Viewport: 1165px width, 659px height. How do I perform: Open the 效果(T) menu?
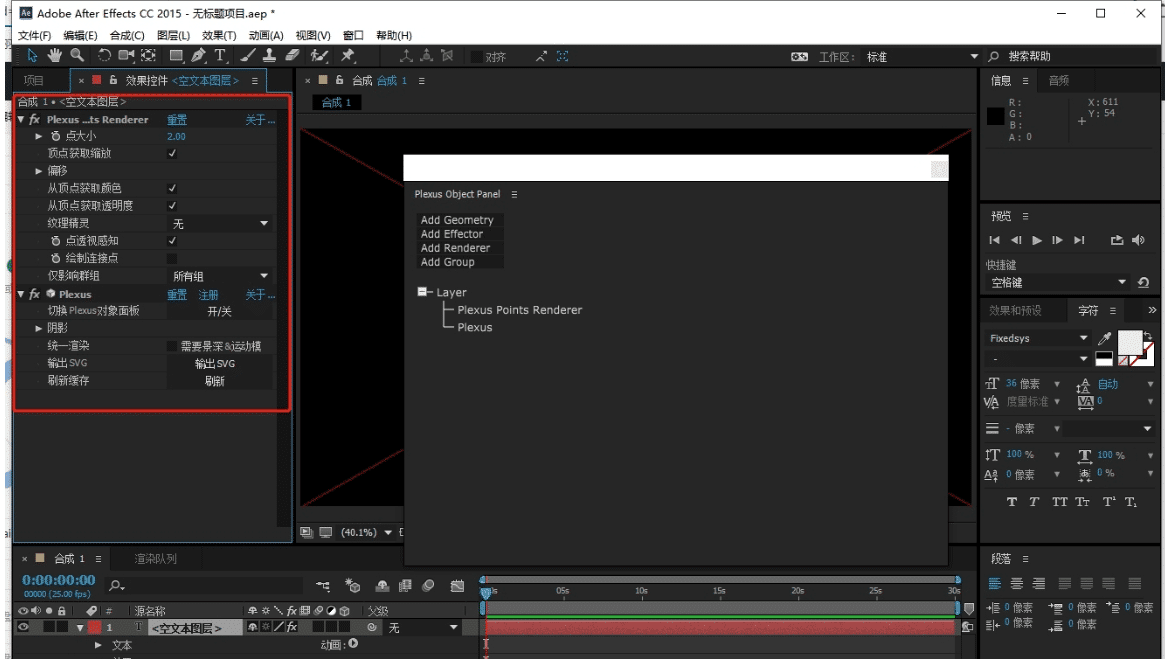point(219,36)
